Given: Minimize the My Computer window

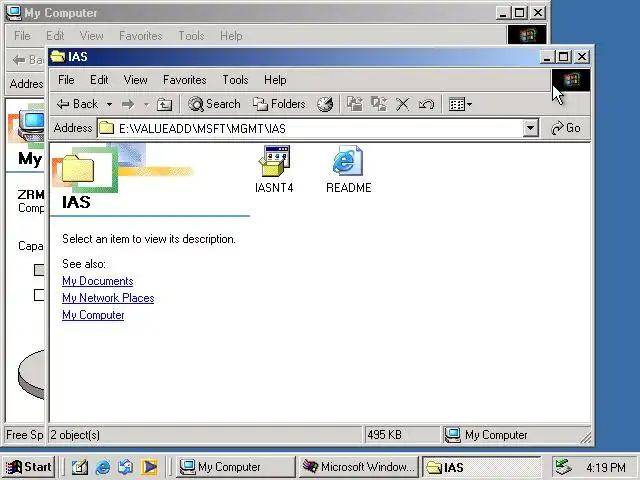Looking at the screenshot, I should 503,13.
